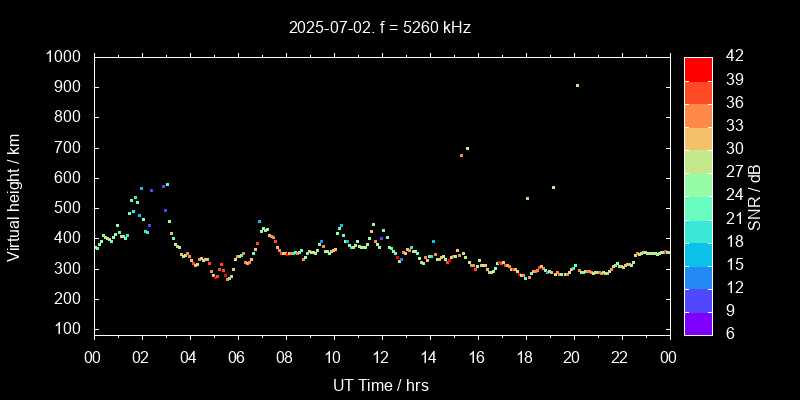The height and width of the screenshot is (400, 800).
Task: Select the isolated data point near 900 km
Action: pyautogui.click(x=577, y=86)
